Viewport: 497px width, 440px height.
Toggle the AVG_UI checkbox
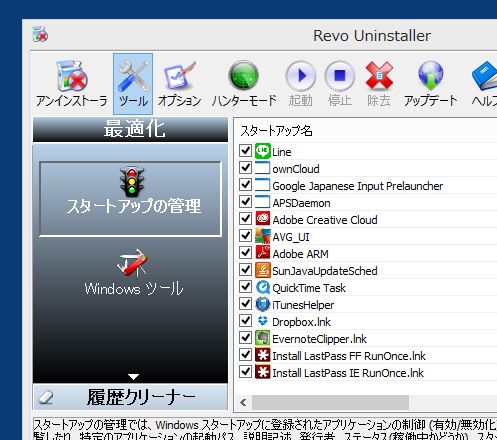[x=245, y=236]
